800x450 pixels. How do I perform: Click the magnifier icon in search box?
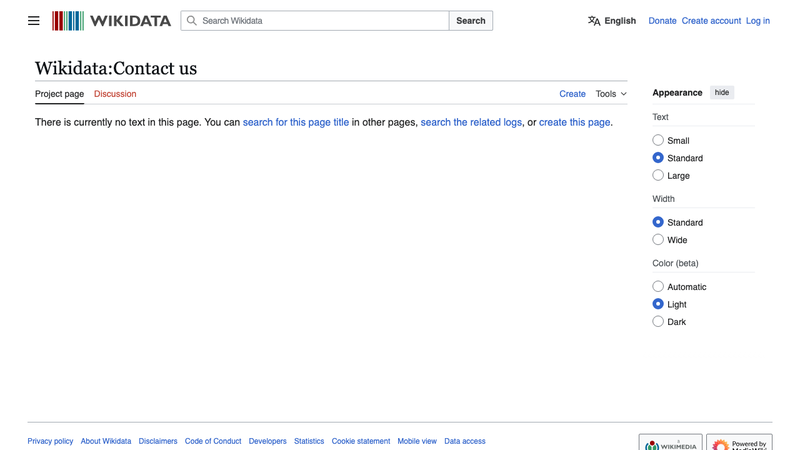pyautogui.click(x=191, y=20)
